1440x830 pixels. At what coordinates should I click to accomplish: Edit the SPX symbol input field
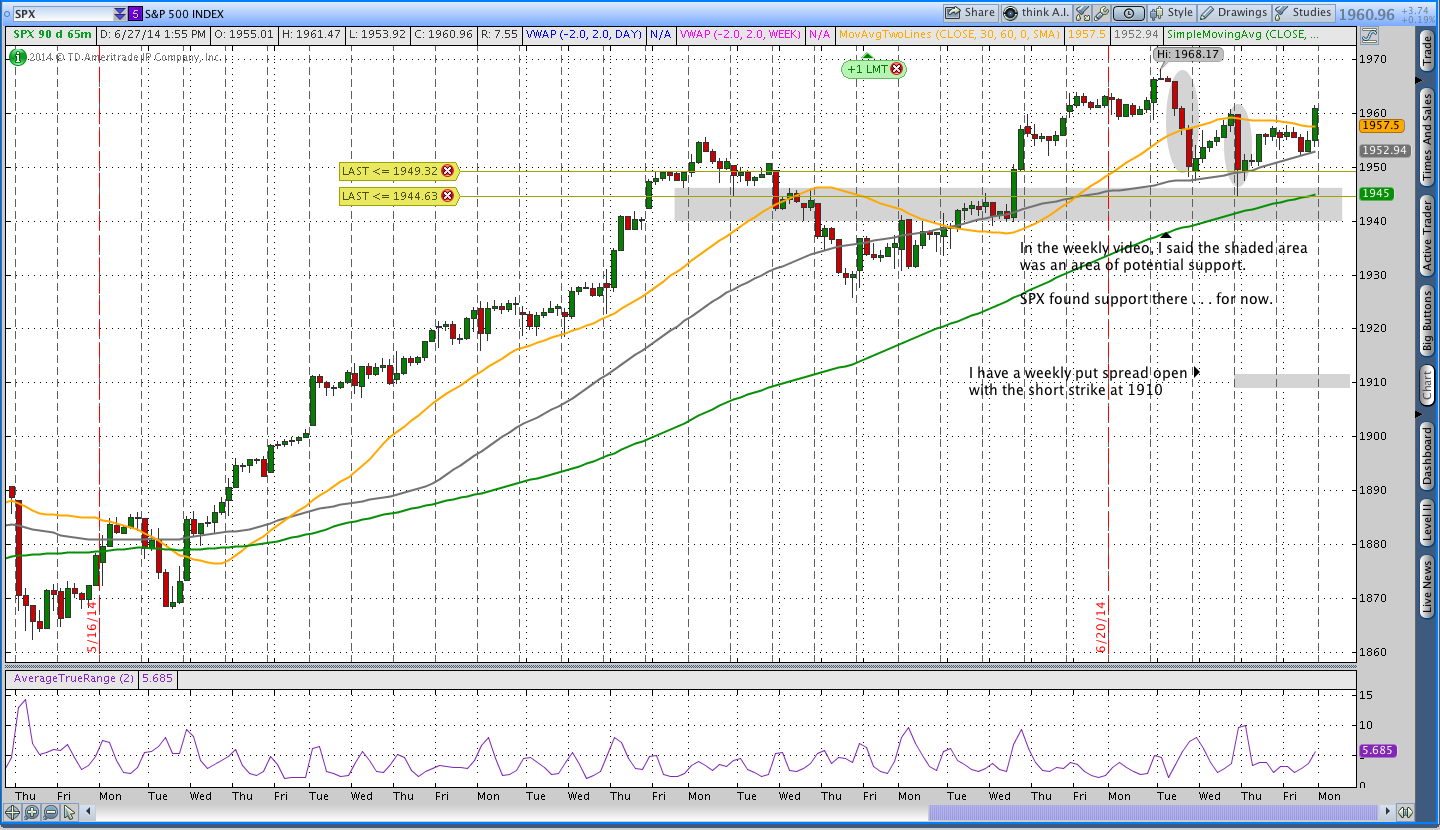point(62,14)
